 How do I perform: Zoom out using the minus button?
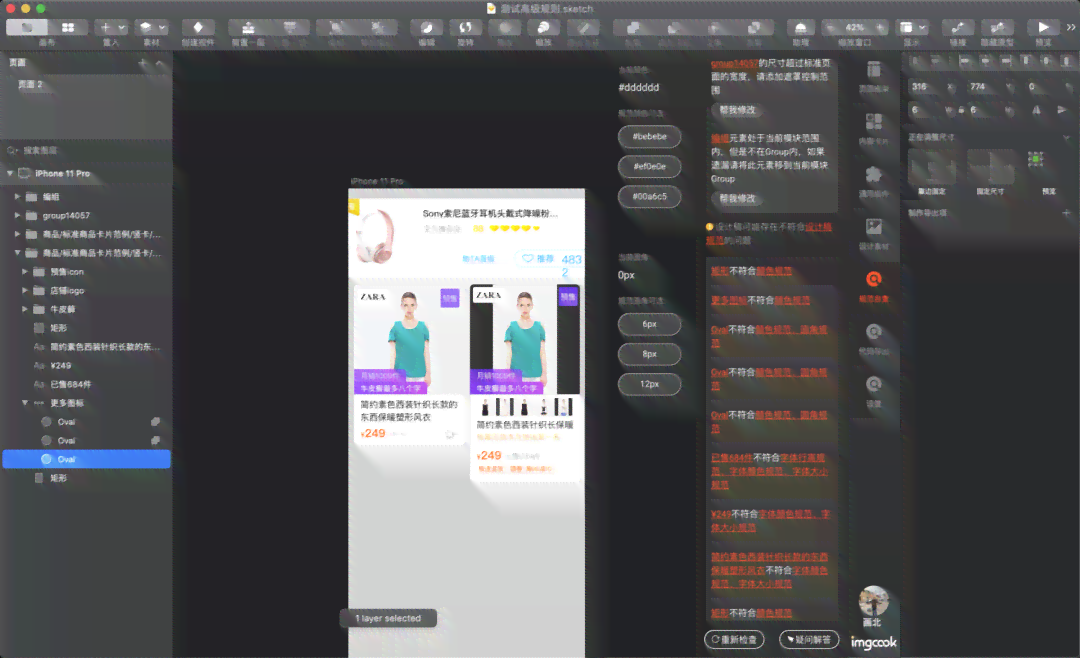[x=831, y=27]
